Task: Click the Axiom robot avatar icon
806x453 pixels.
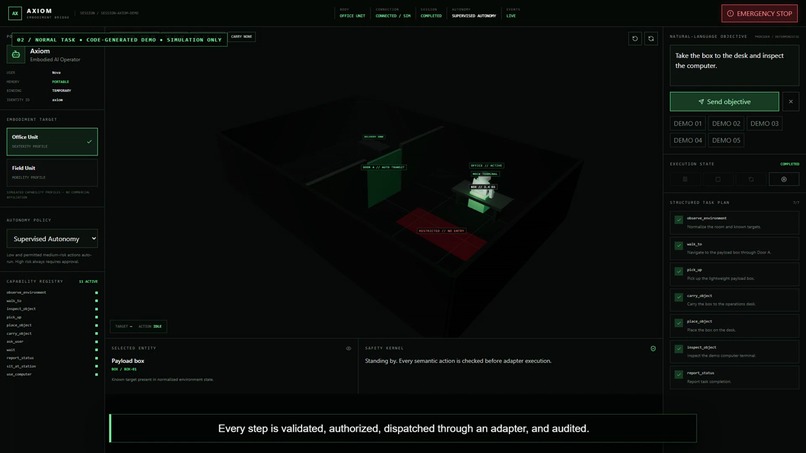Action: [x=16, y=55]
